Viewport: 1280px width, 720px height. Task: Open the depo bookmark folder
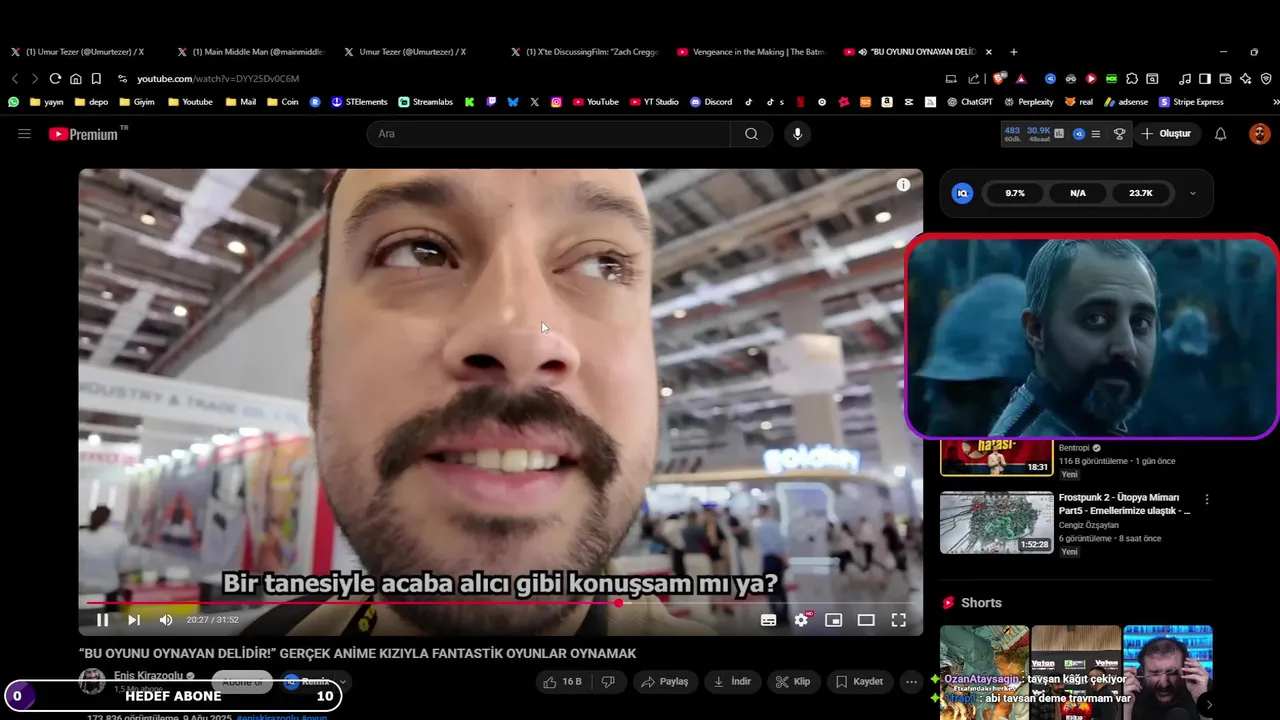(91, 102)
